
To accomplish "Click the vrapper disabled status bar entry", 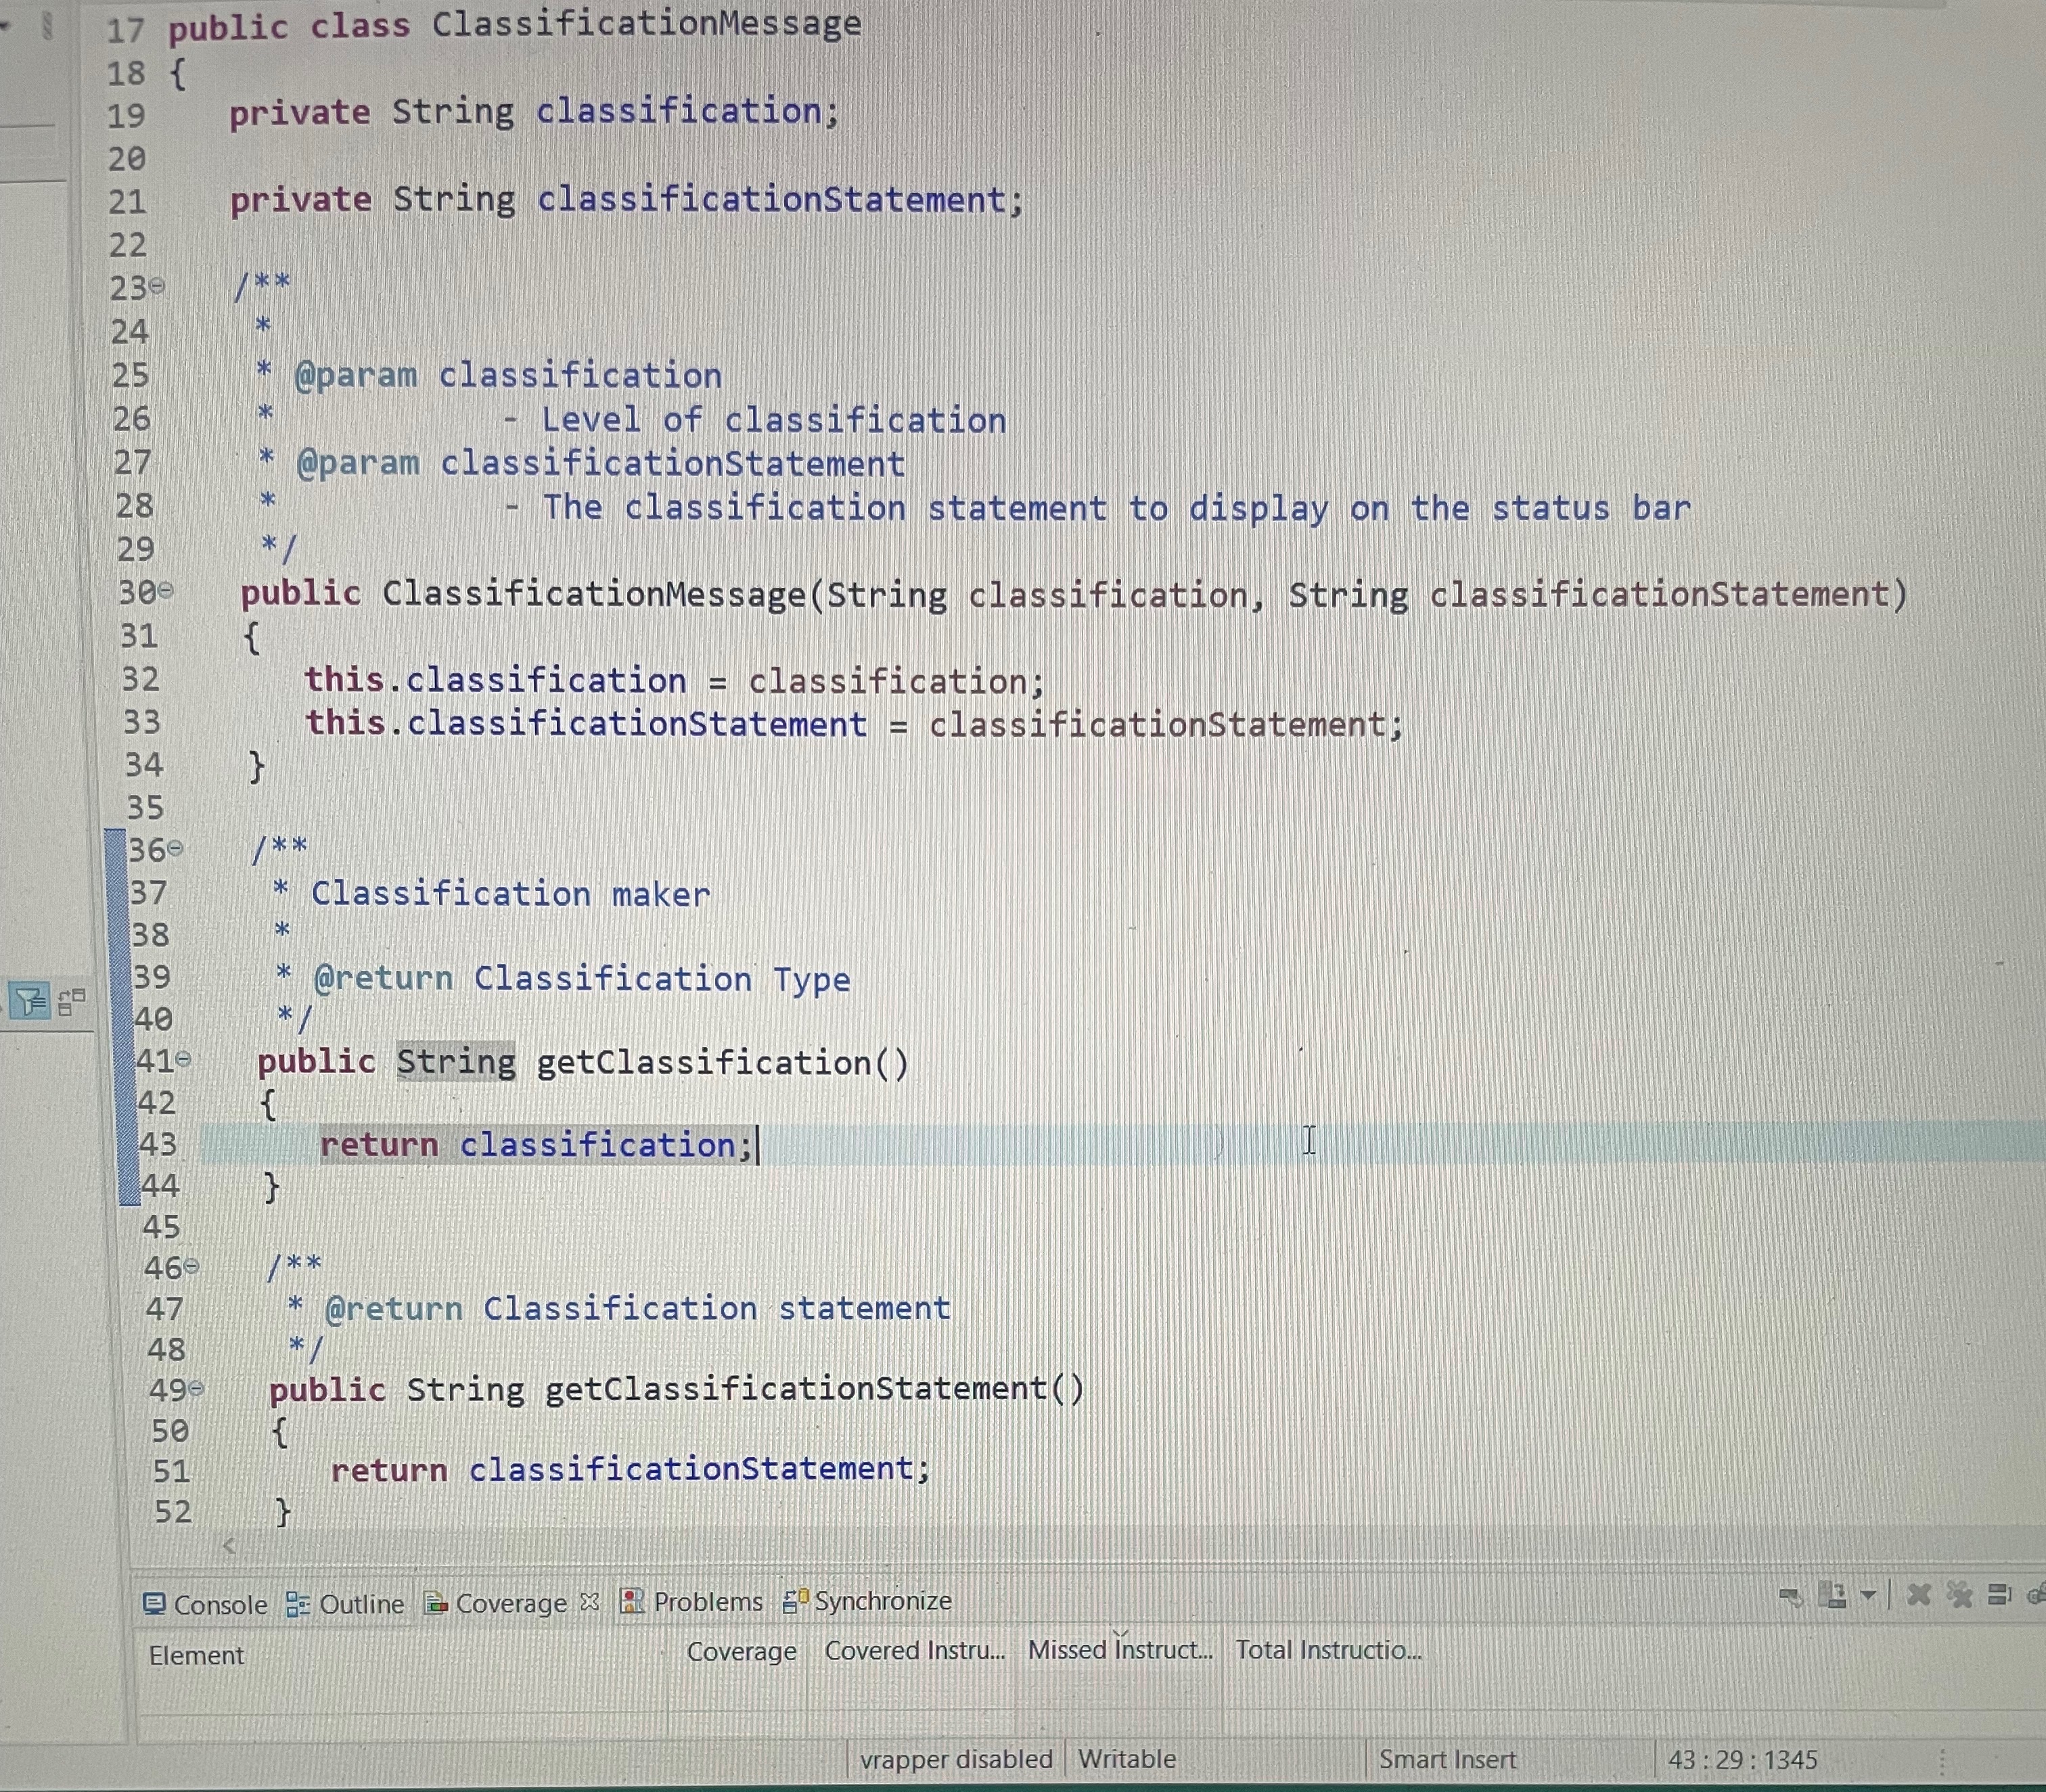I will point(956,1759).
